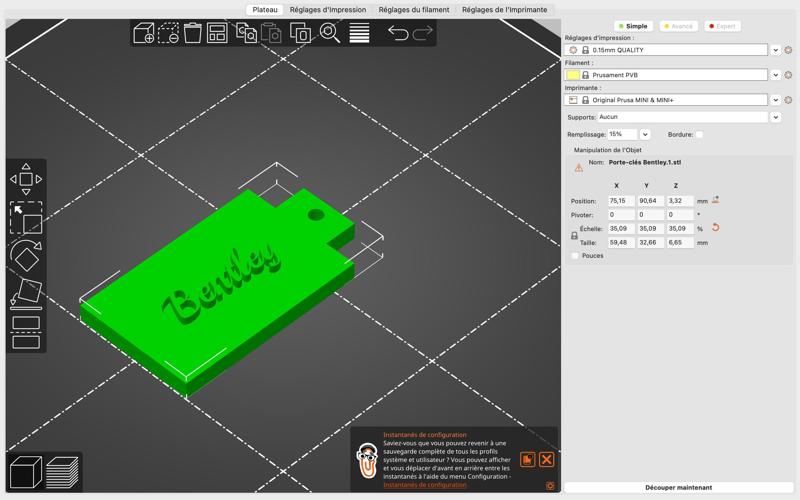Open printer settings gear icon
The image size is (800, 500).
coord(788,100)
